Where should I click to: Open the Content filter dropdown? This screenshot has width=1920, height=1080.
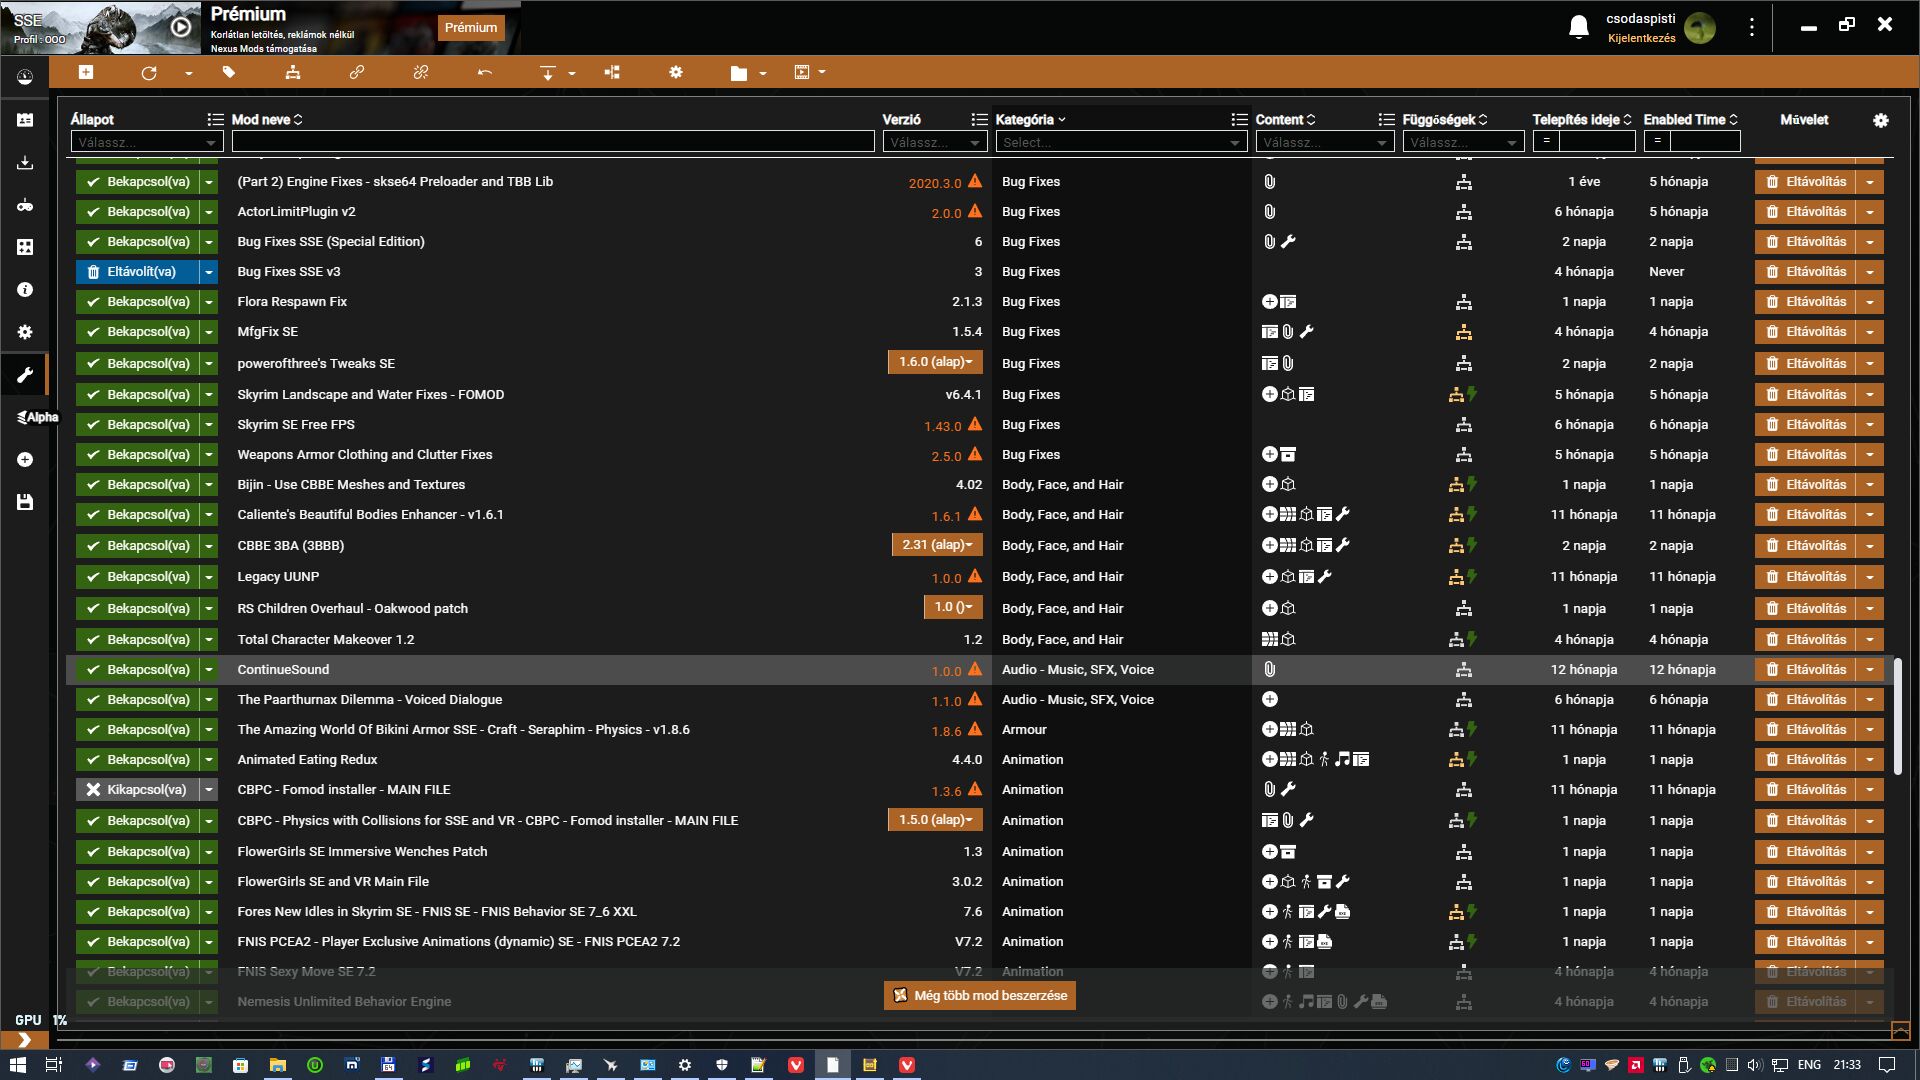coord(1324,142)
